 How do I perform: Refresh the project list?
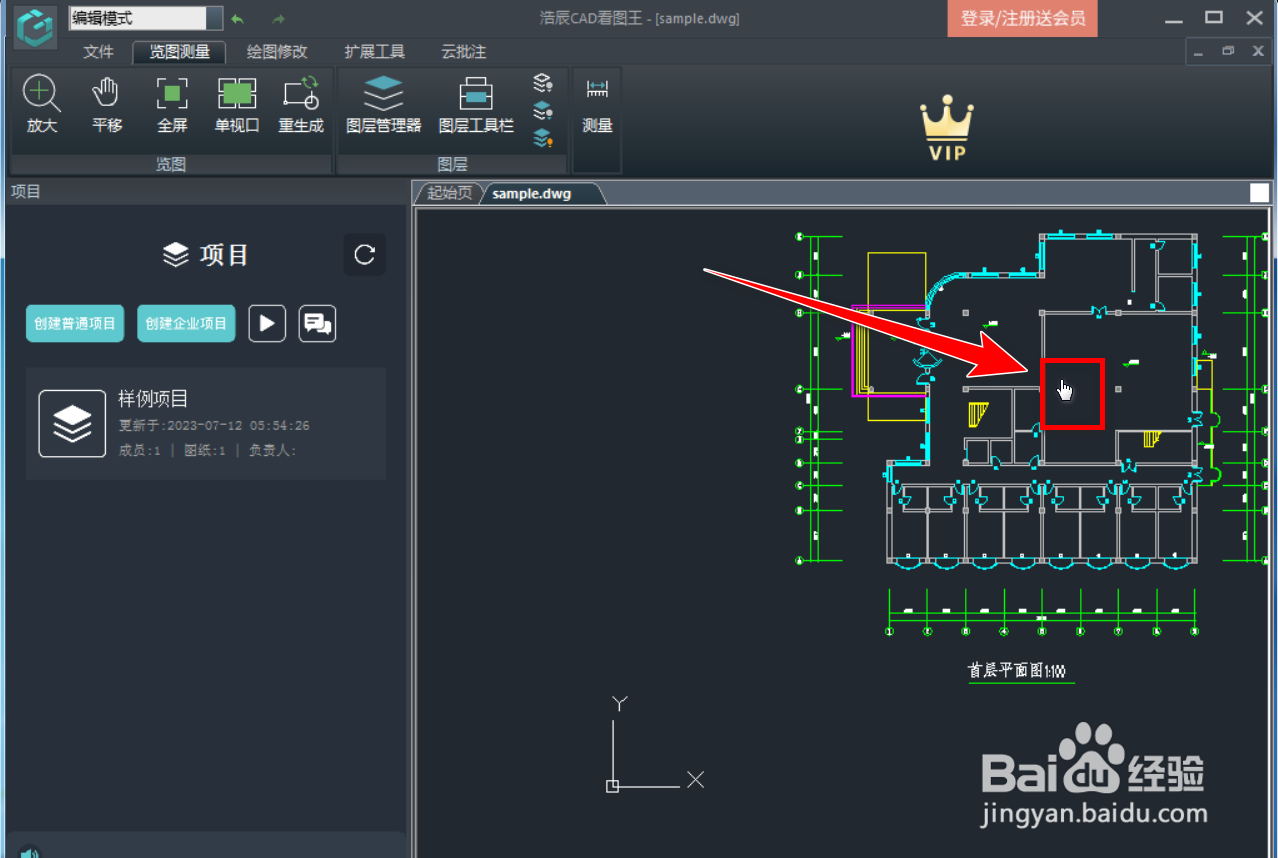coord(365,255)
